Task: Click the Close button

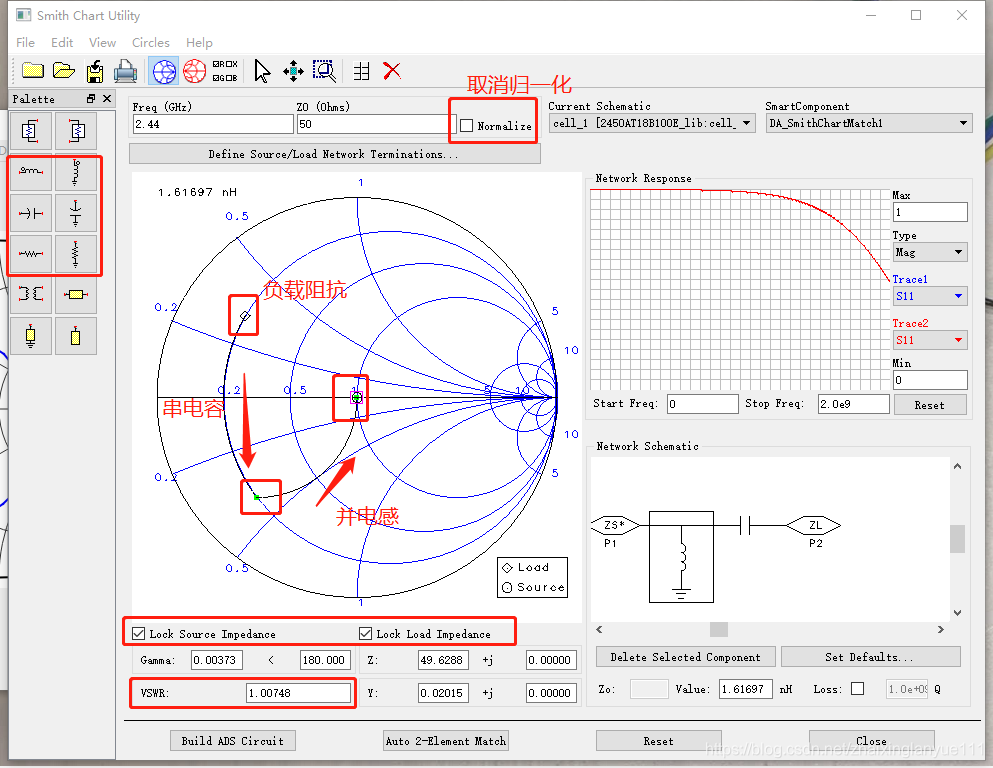Action: pos(871,741)
